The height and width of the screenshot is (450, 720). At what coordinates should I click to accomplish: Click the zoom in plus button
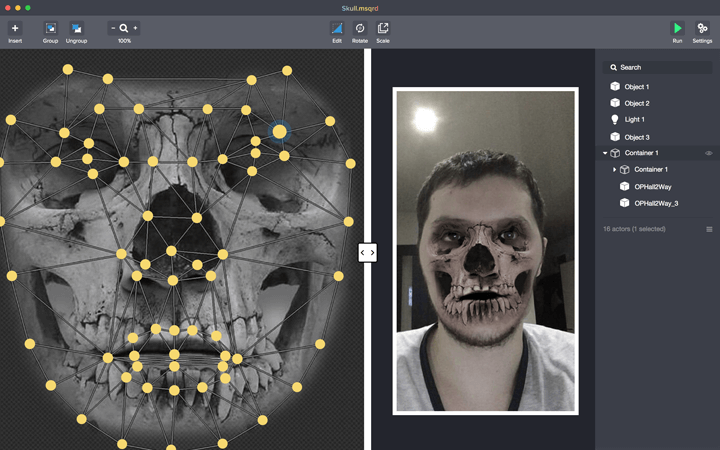click(136, 28)
